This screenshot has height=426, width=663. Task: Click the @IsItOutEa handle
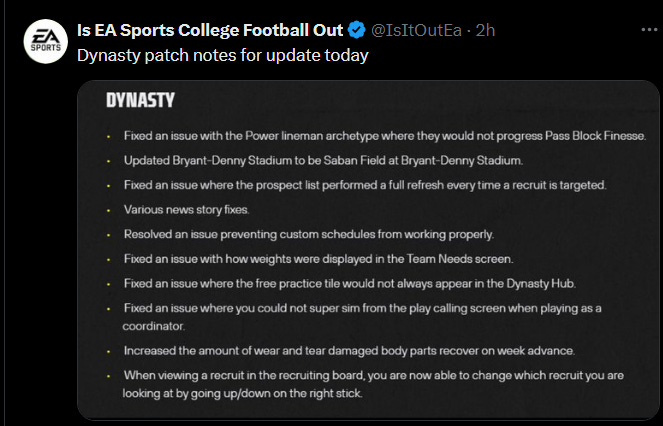[416, 30]
